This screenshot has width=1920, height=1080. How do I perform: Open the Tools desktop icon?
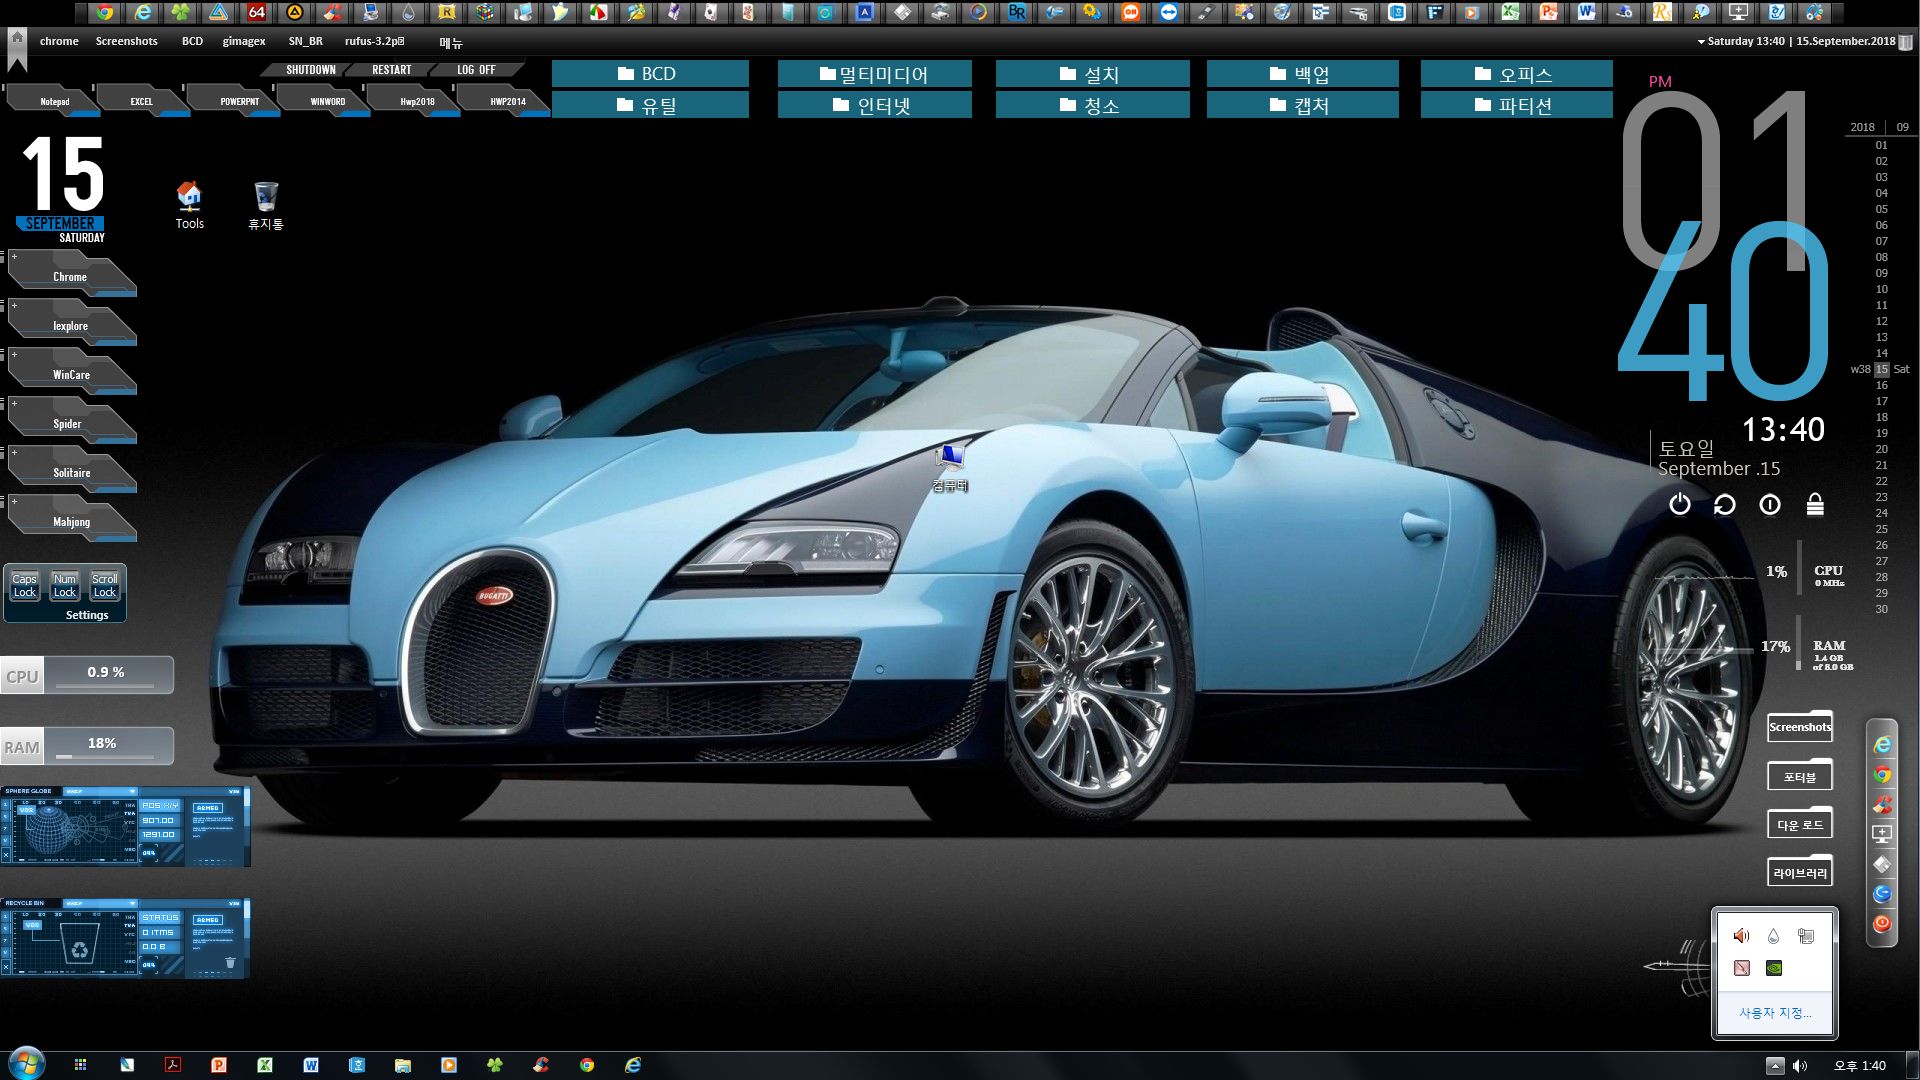click(x=189, y=205)
